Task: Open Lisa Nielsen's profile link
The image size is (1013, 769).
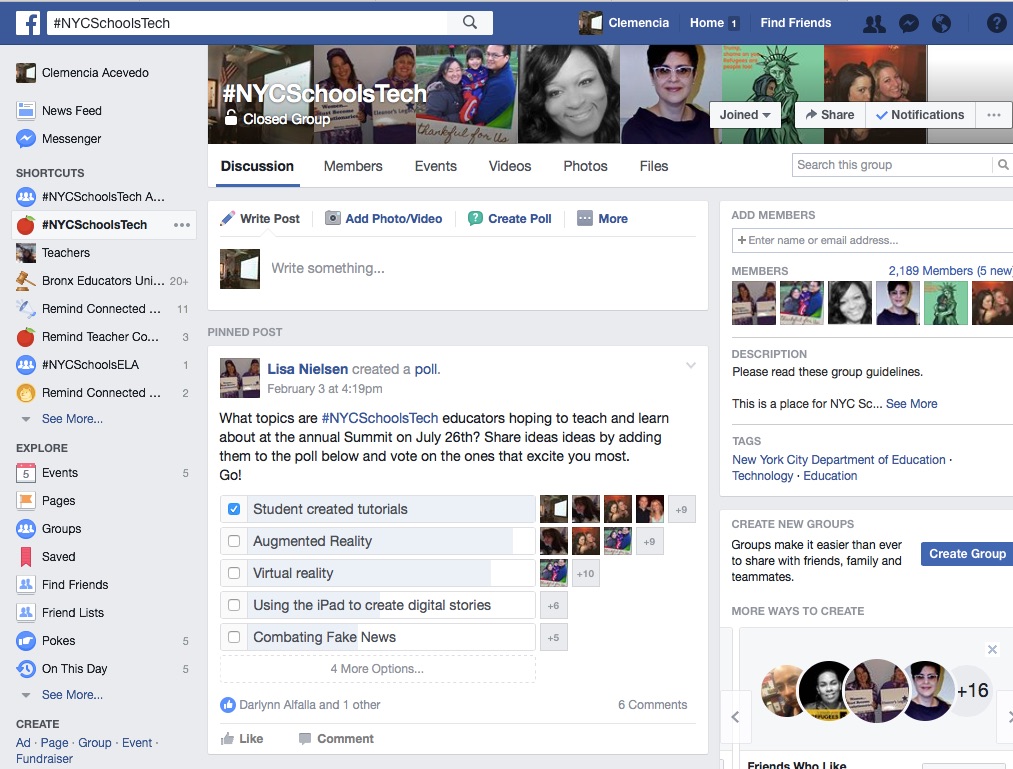Action: 308,369
